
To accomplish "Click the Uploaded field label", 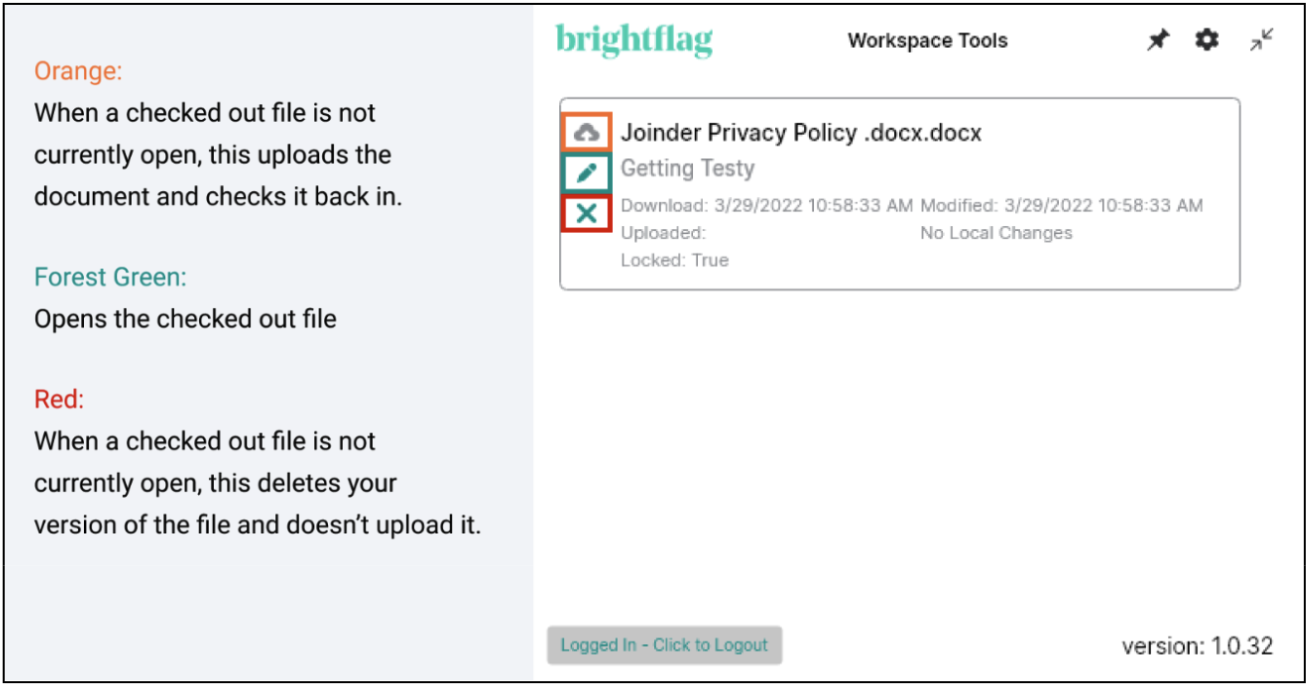I will tap(663, 233).
